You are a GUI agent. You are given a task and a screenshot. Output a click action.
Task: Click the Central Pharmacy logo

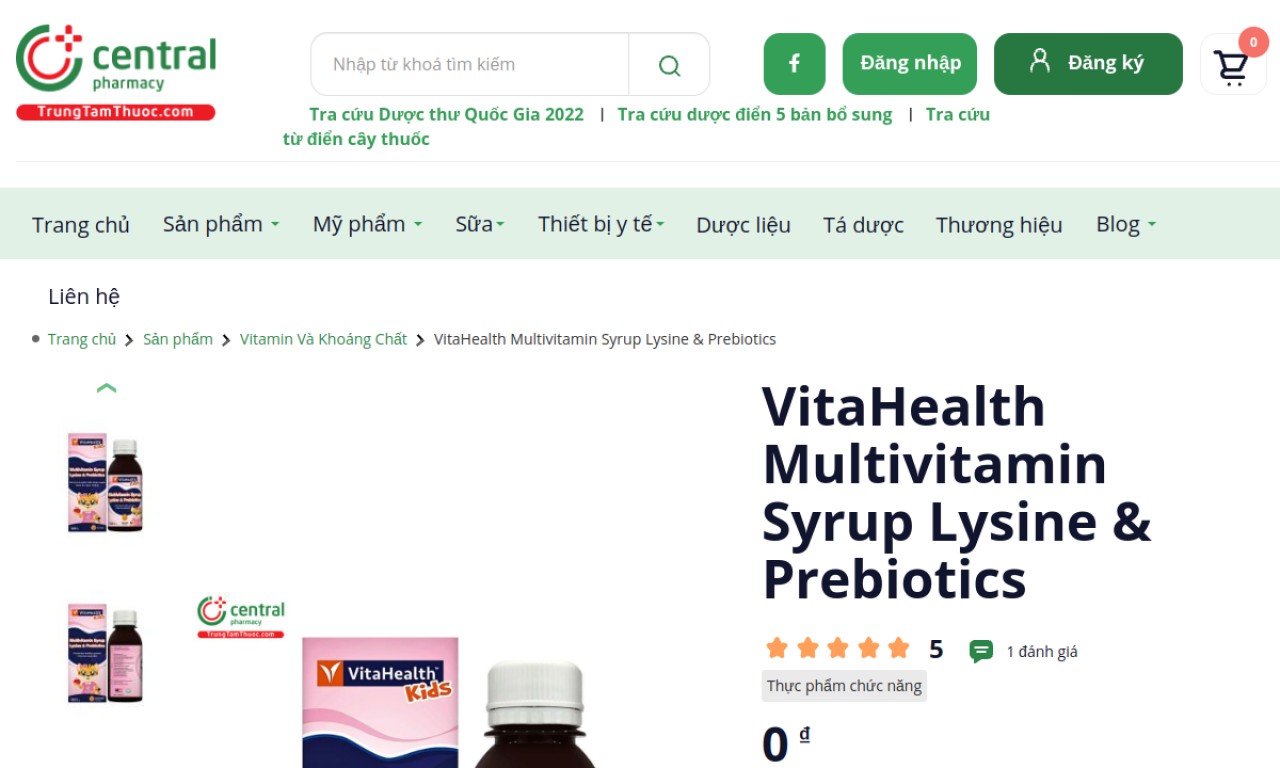pos(116,72)
